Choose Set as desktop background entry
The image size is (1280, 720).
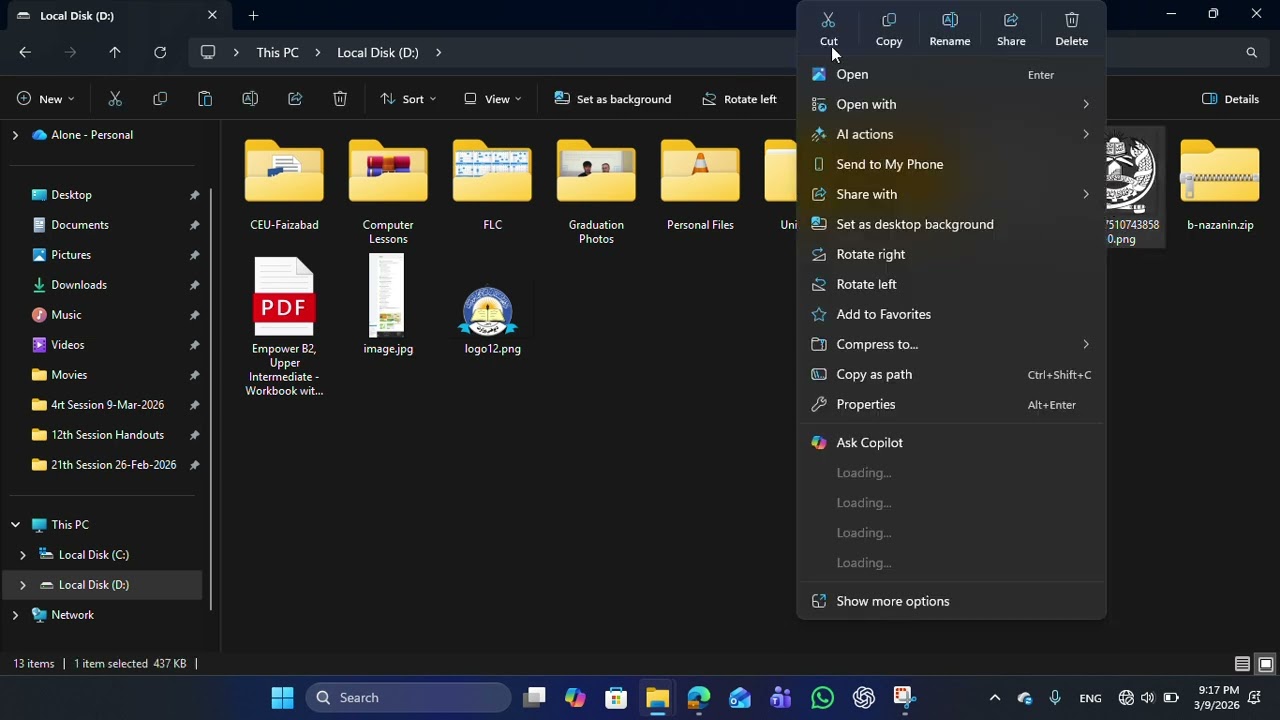click(951, 224)
